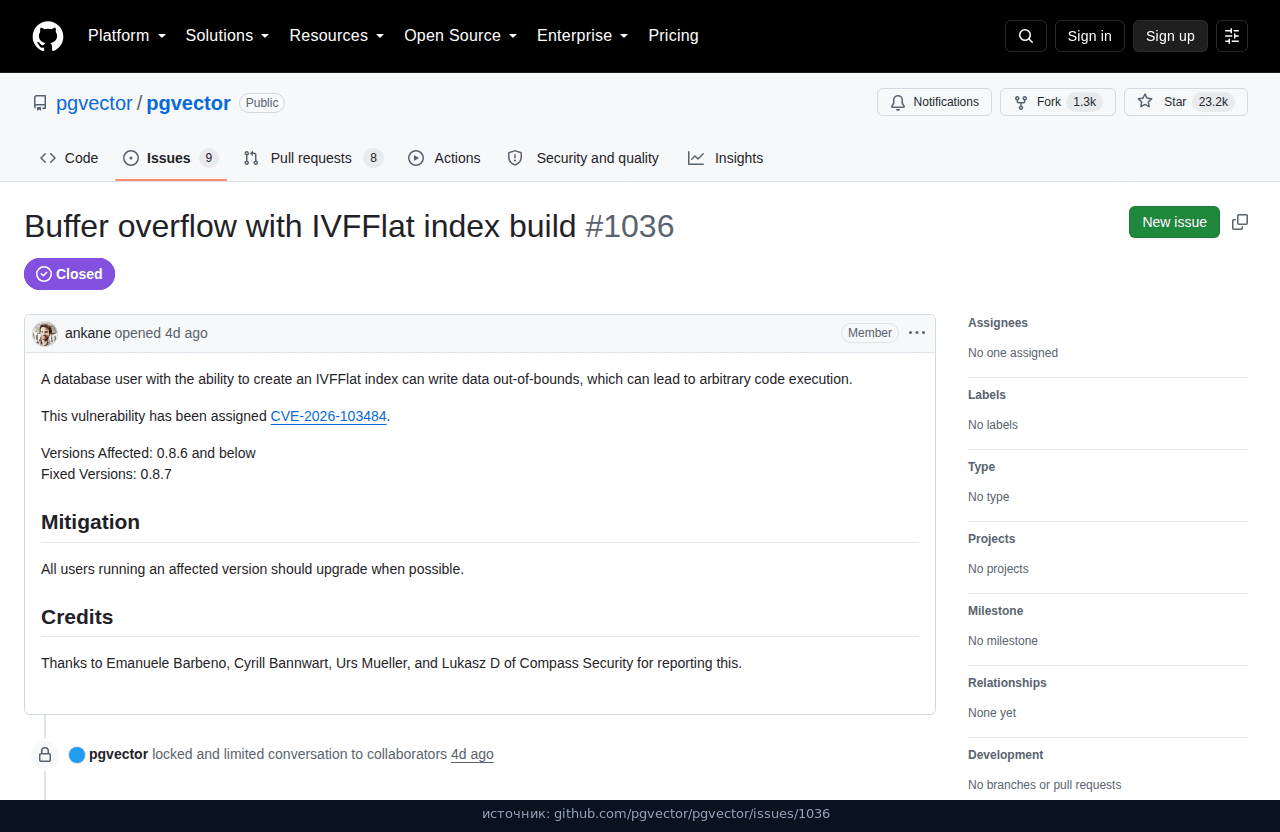This screenshot has width=1280, height=832.
Task: Click ankane's avatar image
Action: (45, 333)
